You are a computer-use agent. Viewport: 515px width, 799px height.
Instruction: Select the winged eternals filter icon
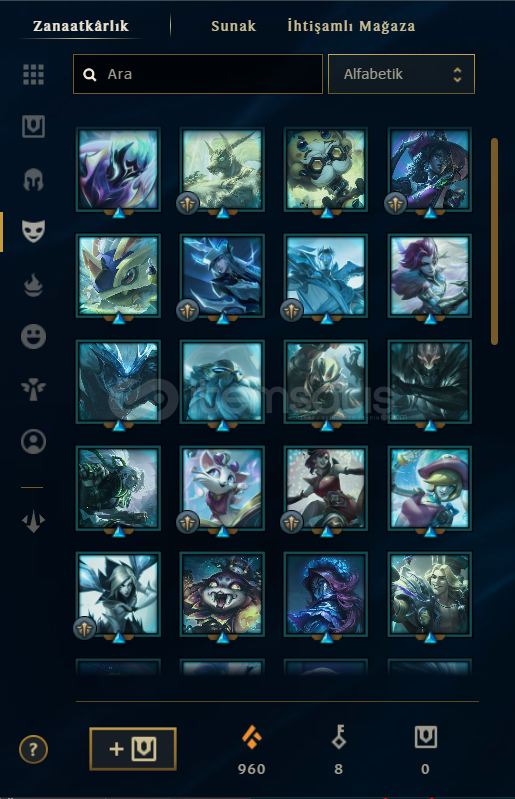[x=34, y=389]
